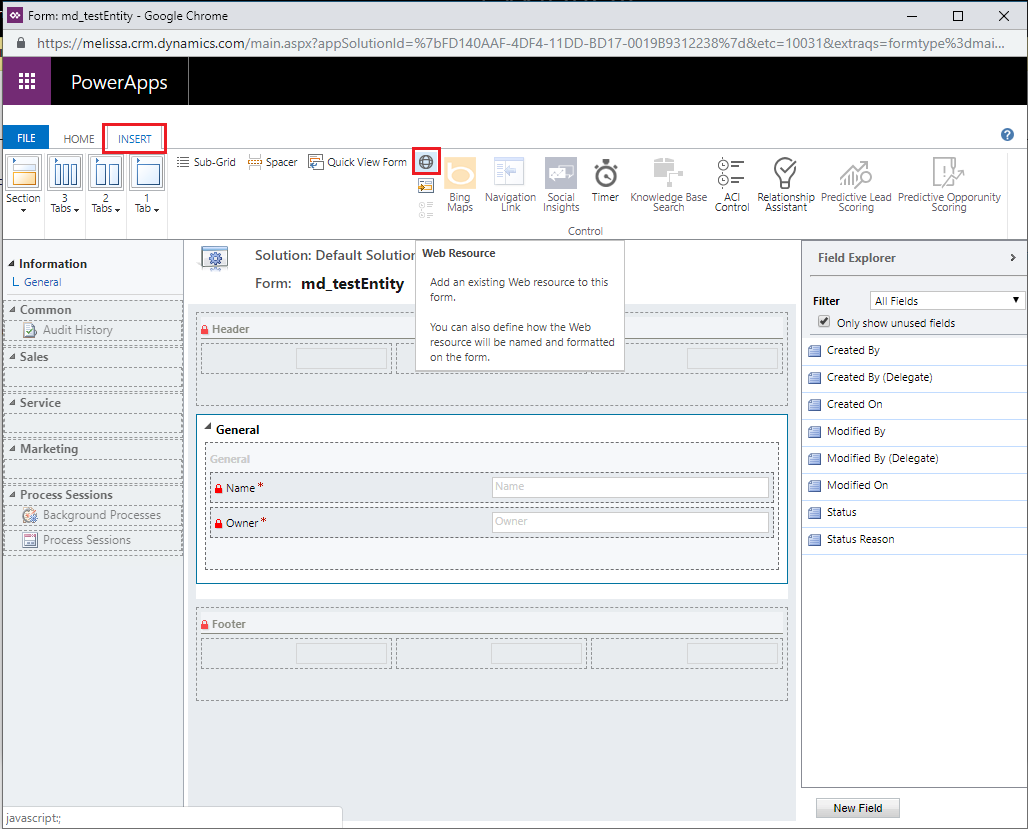Image resolution: width=1028 pixels, height=829 pixels.
Task: Select the Status field
Action: 915,512
